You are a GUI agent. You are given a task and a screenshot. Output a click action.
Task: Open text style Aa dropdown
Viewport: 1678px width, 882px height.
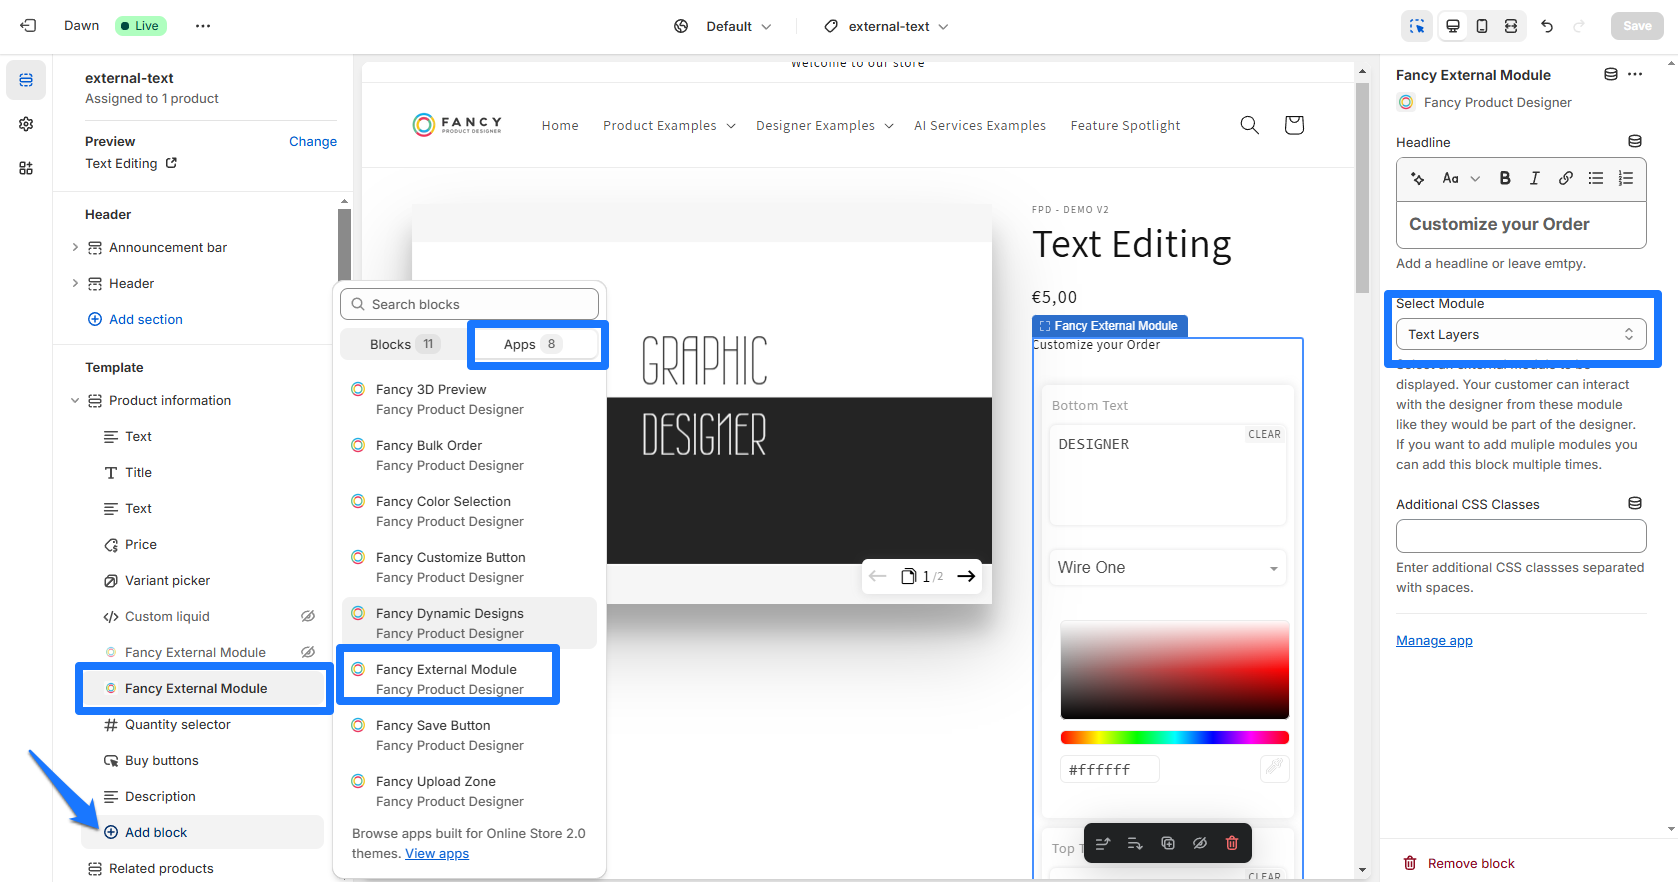tap(1460, 178)
